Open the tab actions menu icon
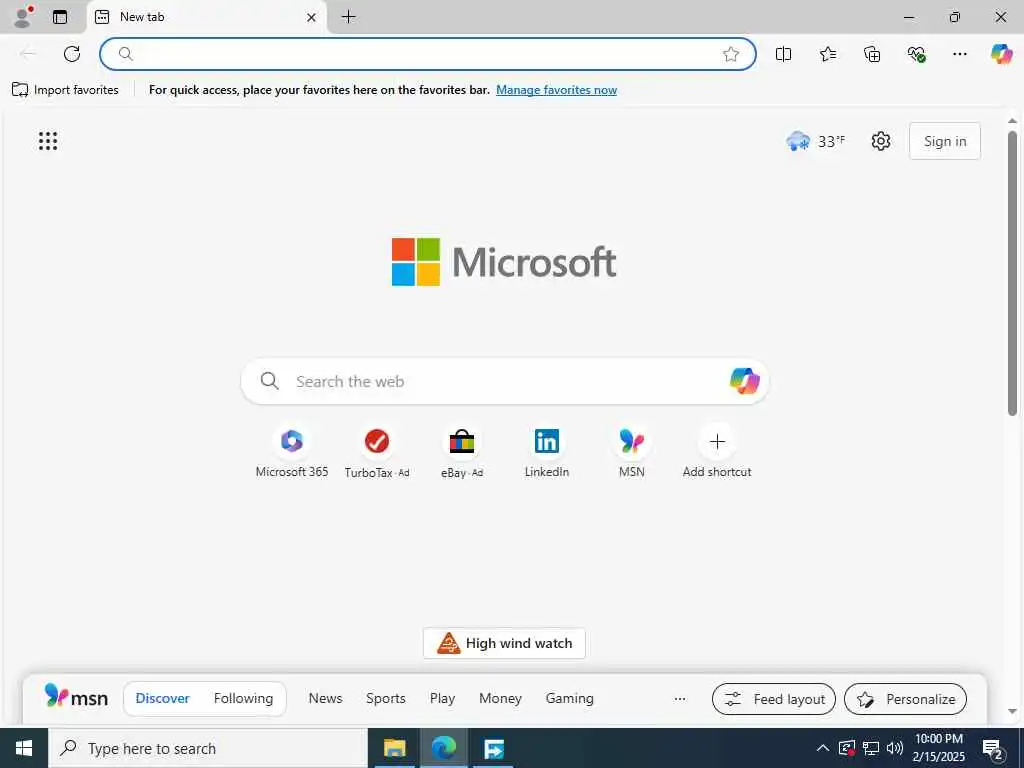Screen dimensions: 1024x768 click(60, 17)
